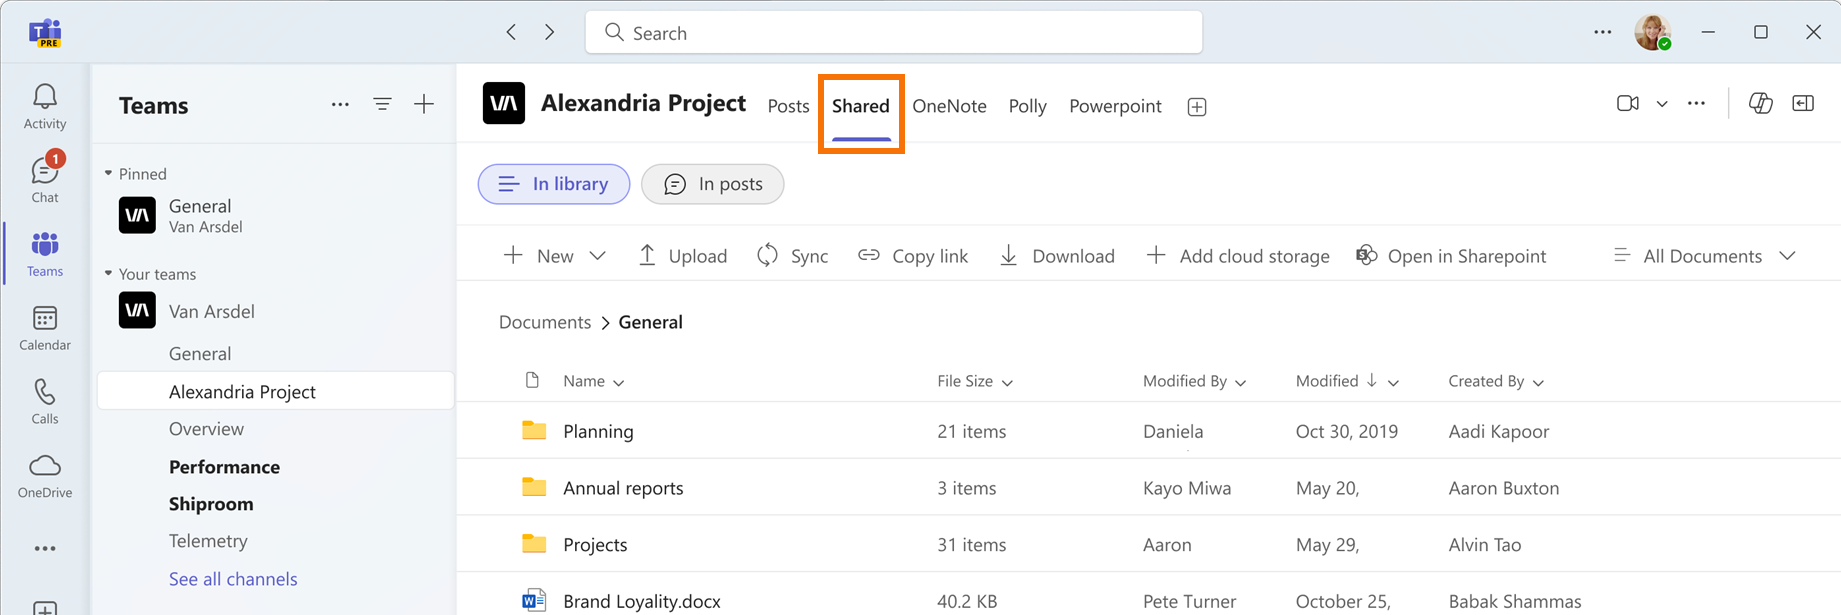Switch view to In posts

[712, 184]
